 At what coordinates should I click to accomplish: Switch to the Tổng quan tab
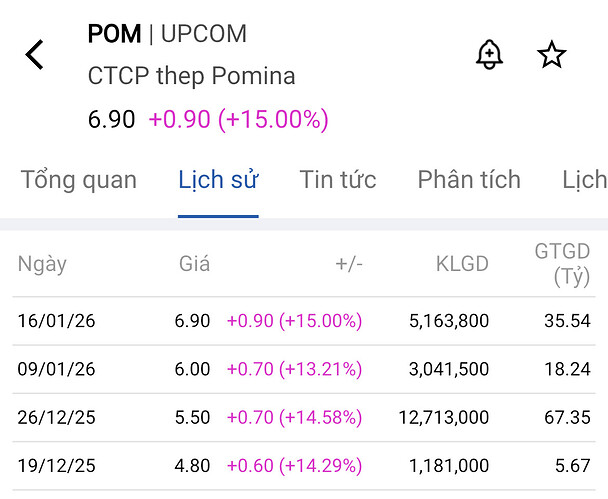coord(79,180)
